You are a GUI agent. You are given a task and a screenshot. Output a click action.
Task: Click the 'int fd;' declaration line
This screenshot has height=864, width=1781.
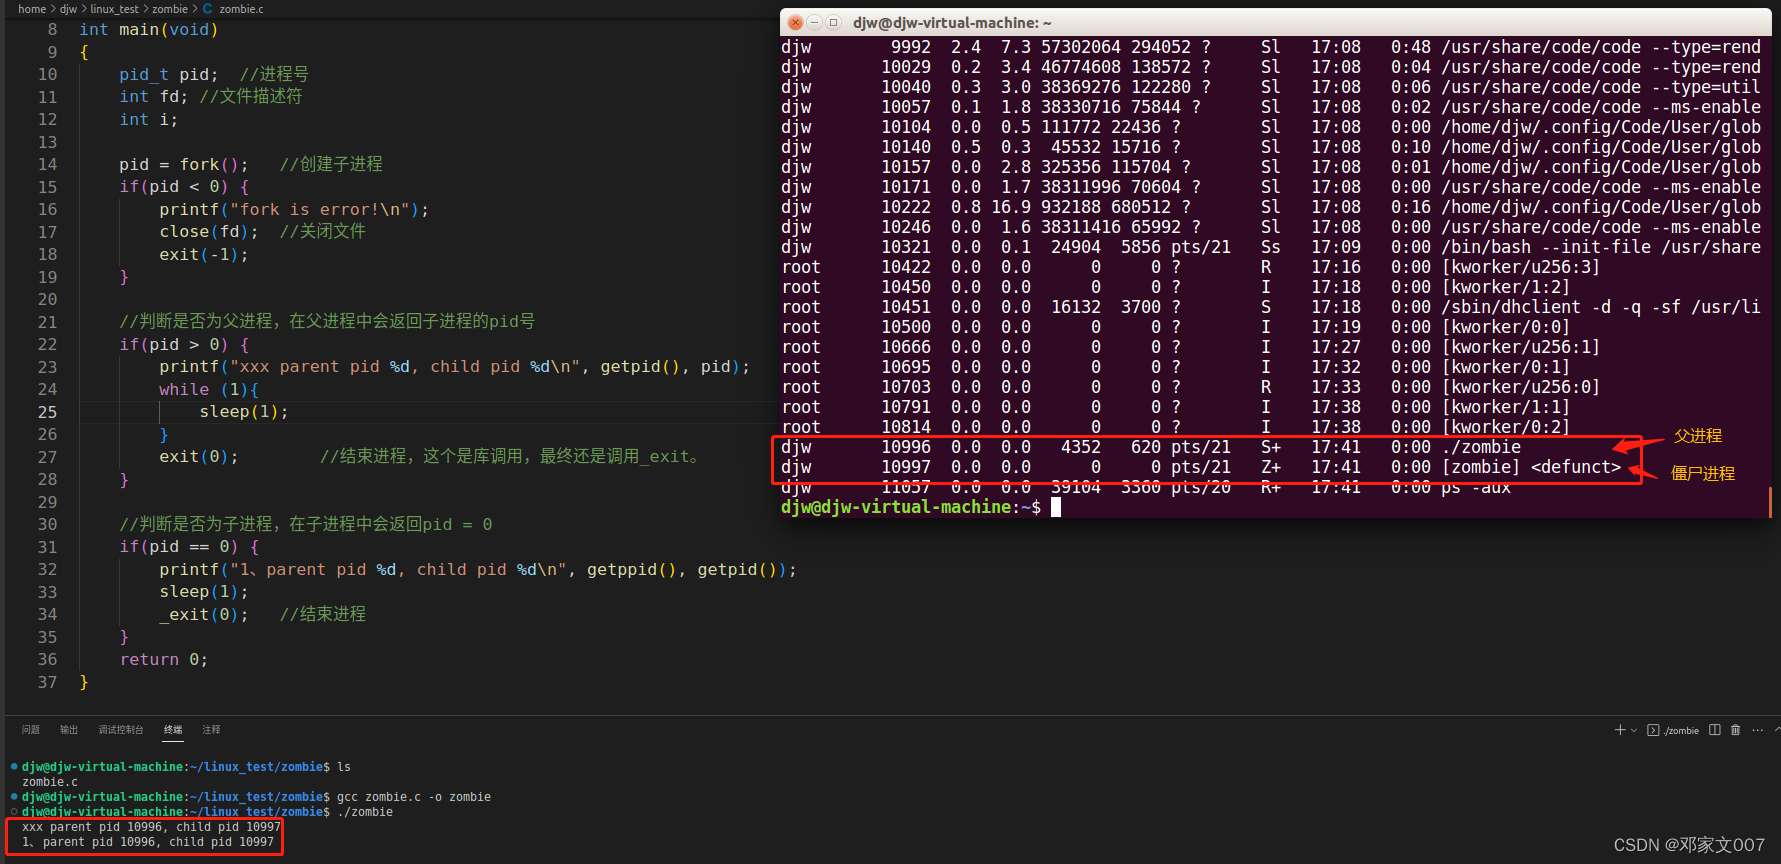[154, 97]
